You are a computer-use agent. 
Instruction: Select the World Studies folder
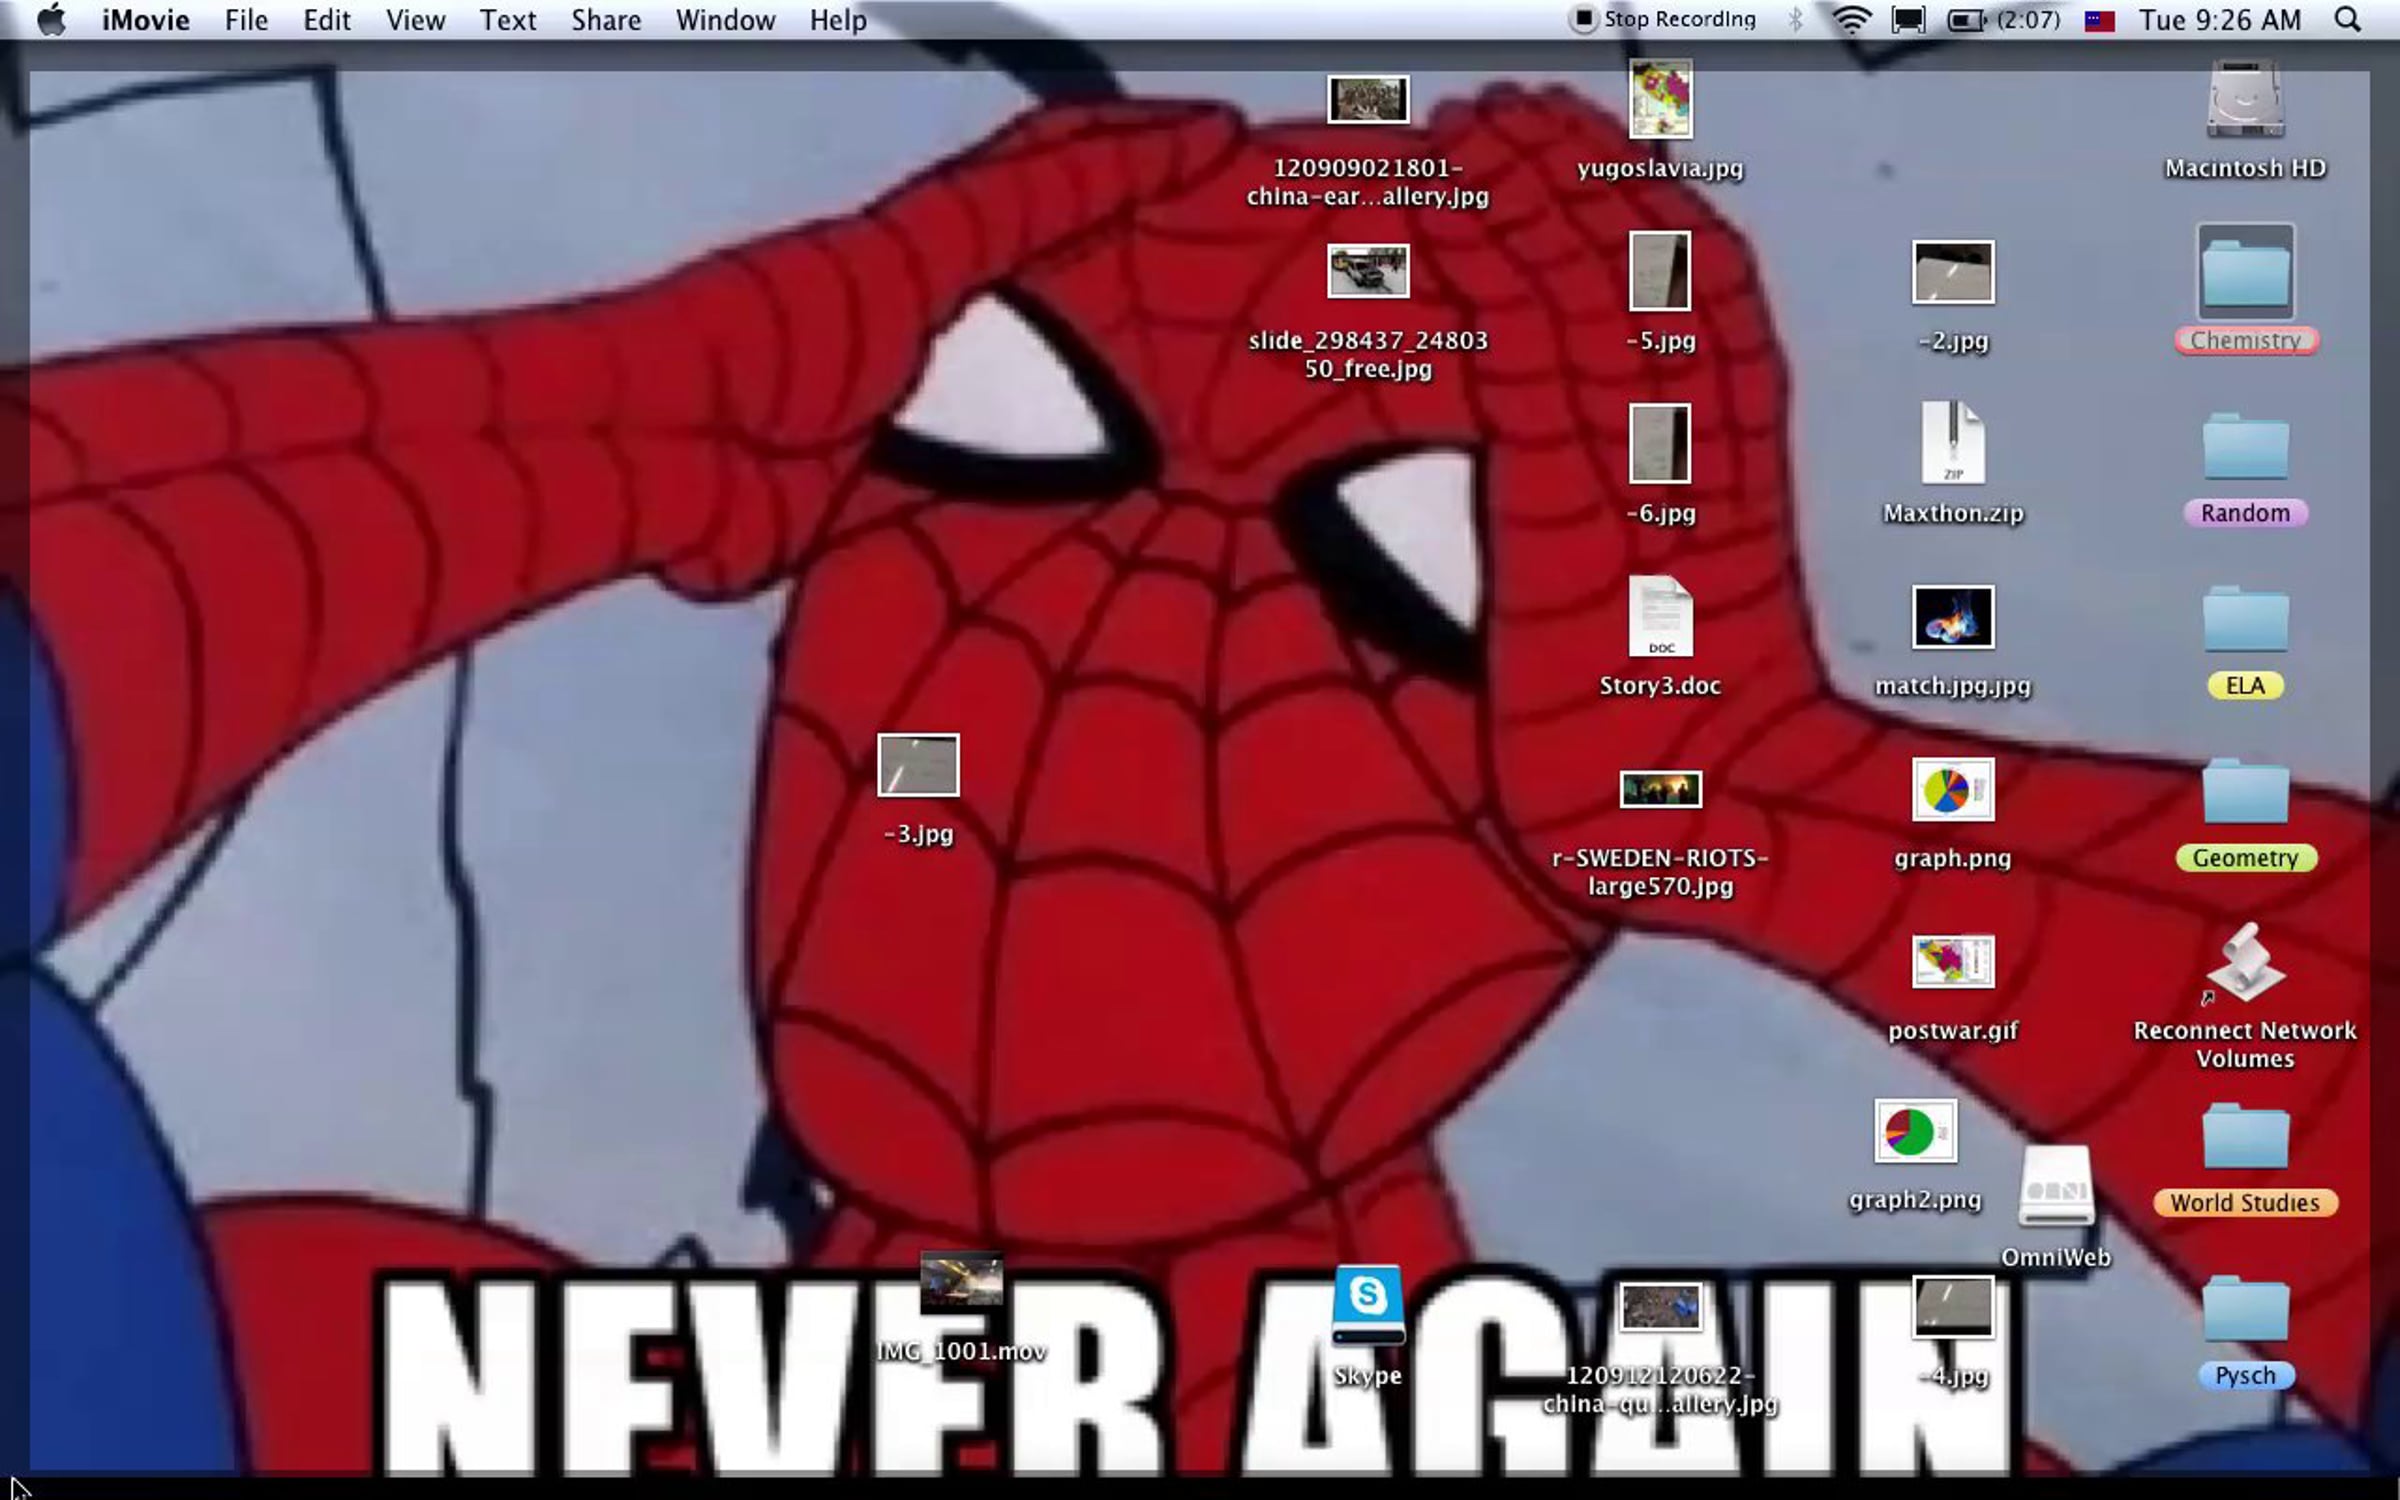(2245, 1137)
